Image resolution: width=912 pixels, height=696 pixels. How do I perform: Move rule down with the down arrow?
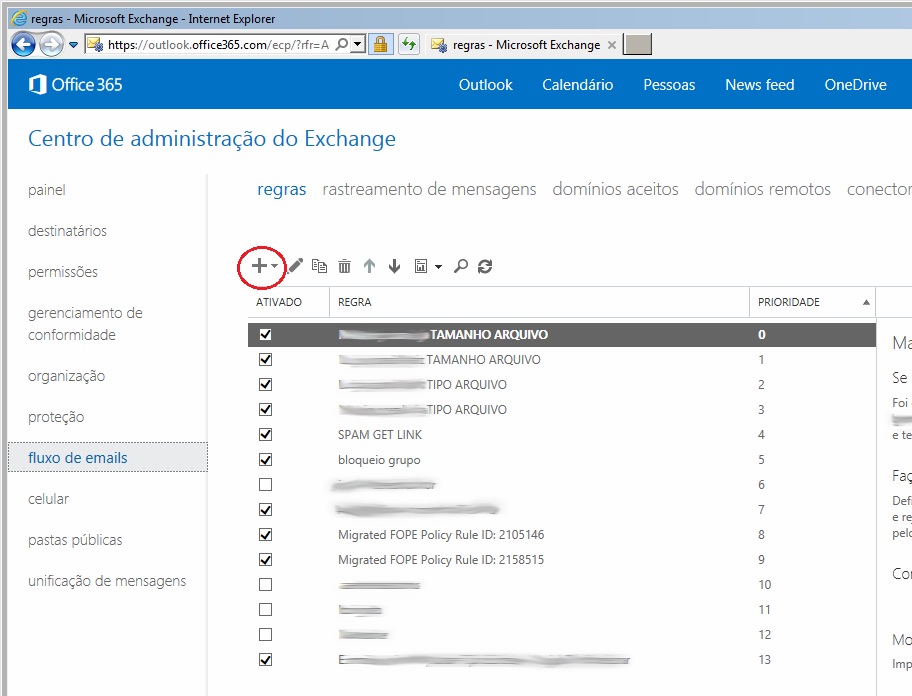394,266
